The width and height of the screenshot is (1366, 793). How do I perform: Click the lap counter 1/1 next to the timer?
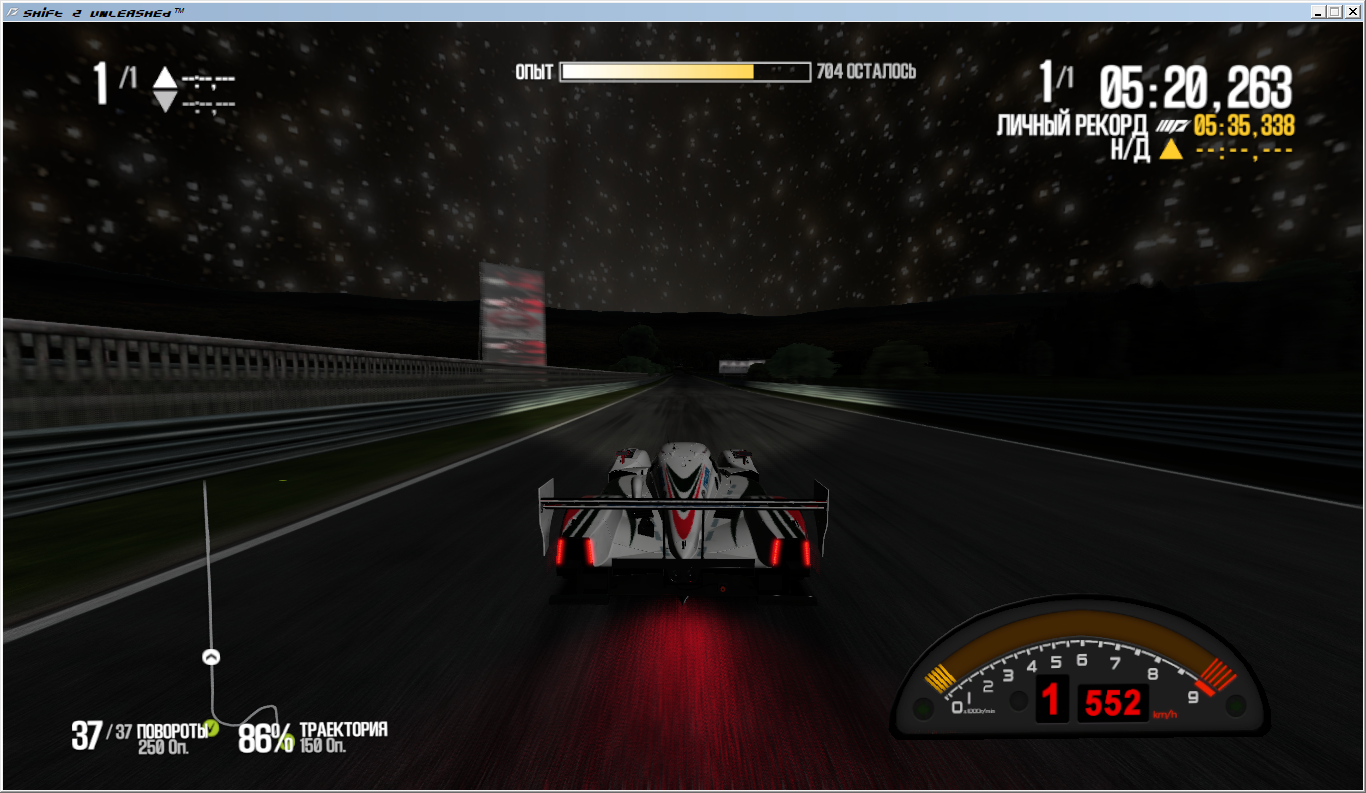(x=1056, y=82)
